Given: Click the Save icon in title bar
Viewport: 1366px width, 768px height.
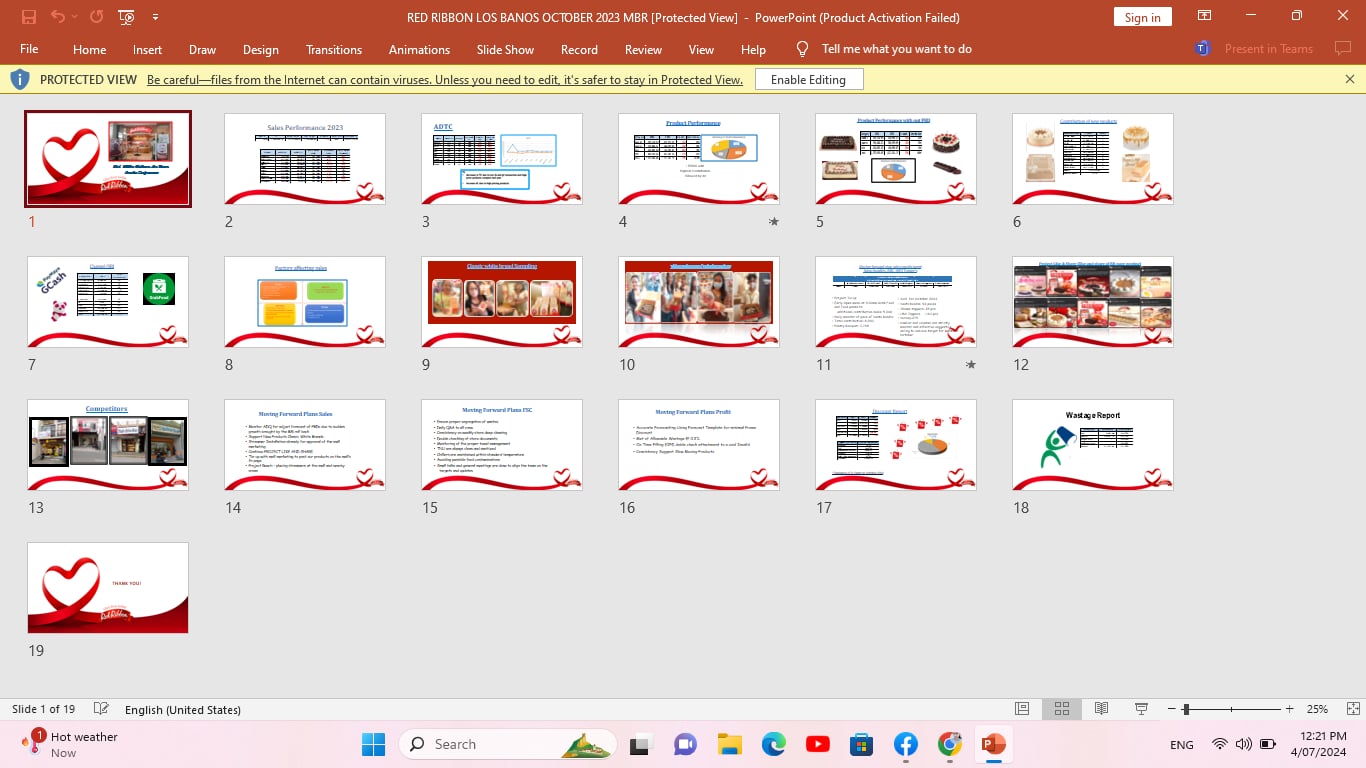Looking at the screenshot, I should (x=28, y=17).
